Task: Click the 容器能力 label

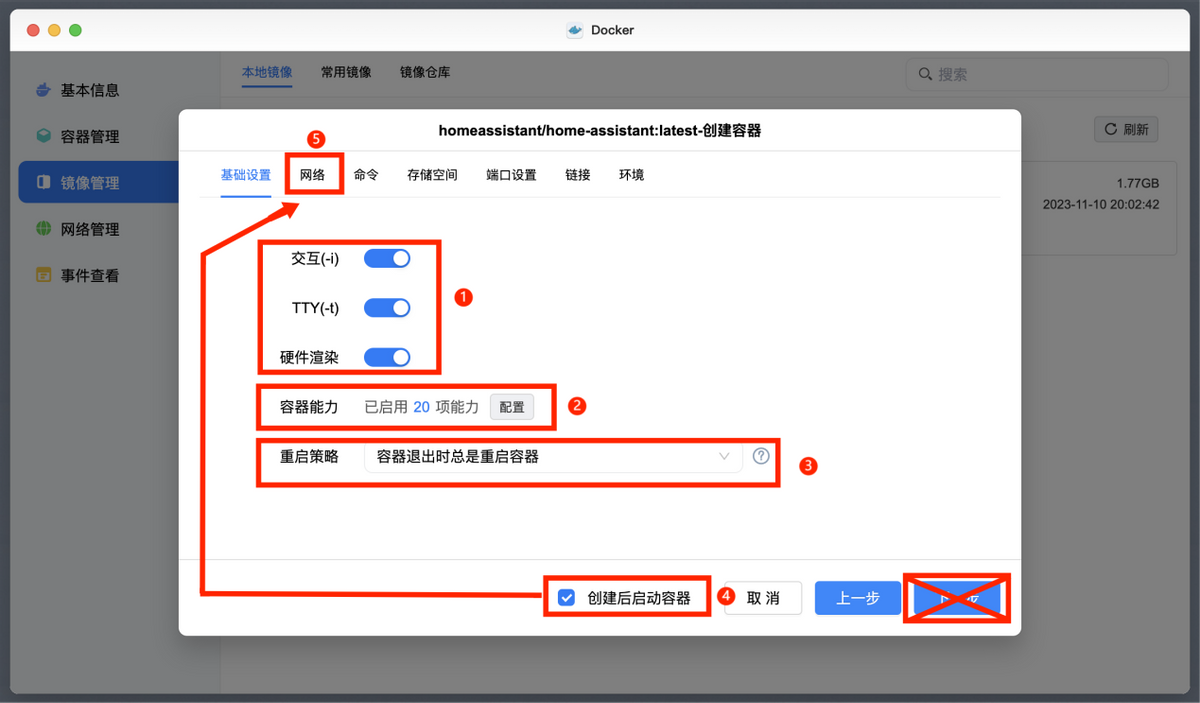Action: (309, 408)
